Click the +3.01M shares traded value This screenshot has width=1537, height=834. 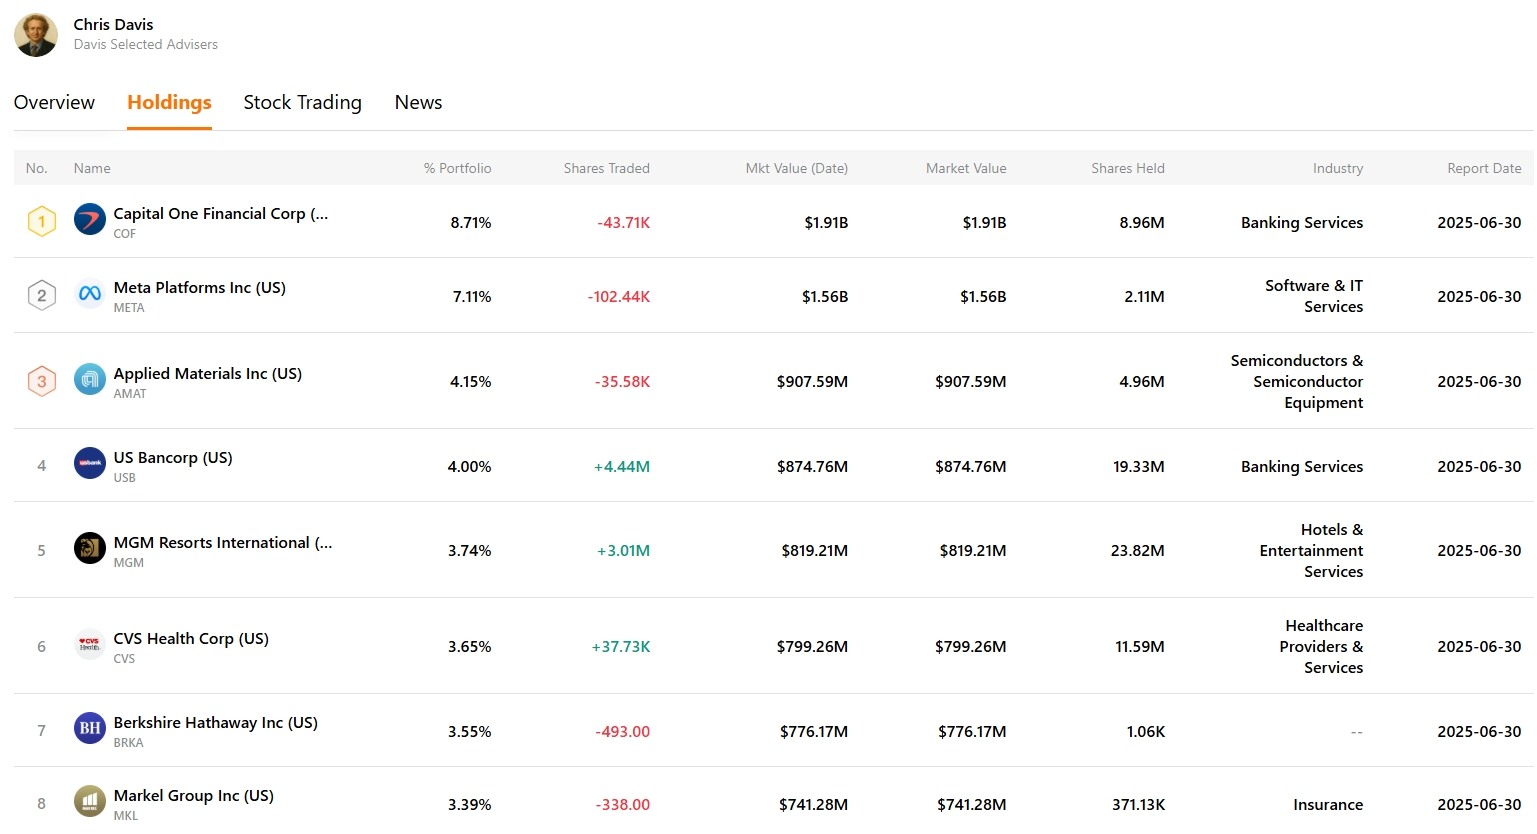tap(623, 550)
